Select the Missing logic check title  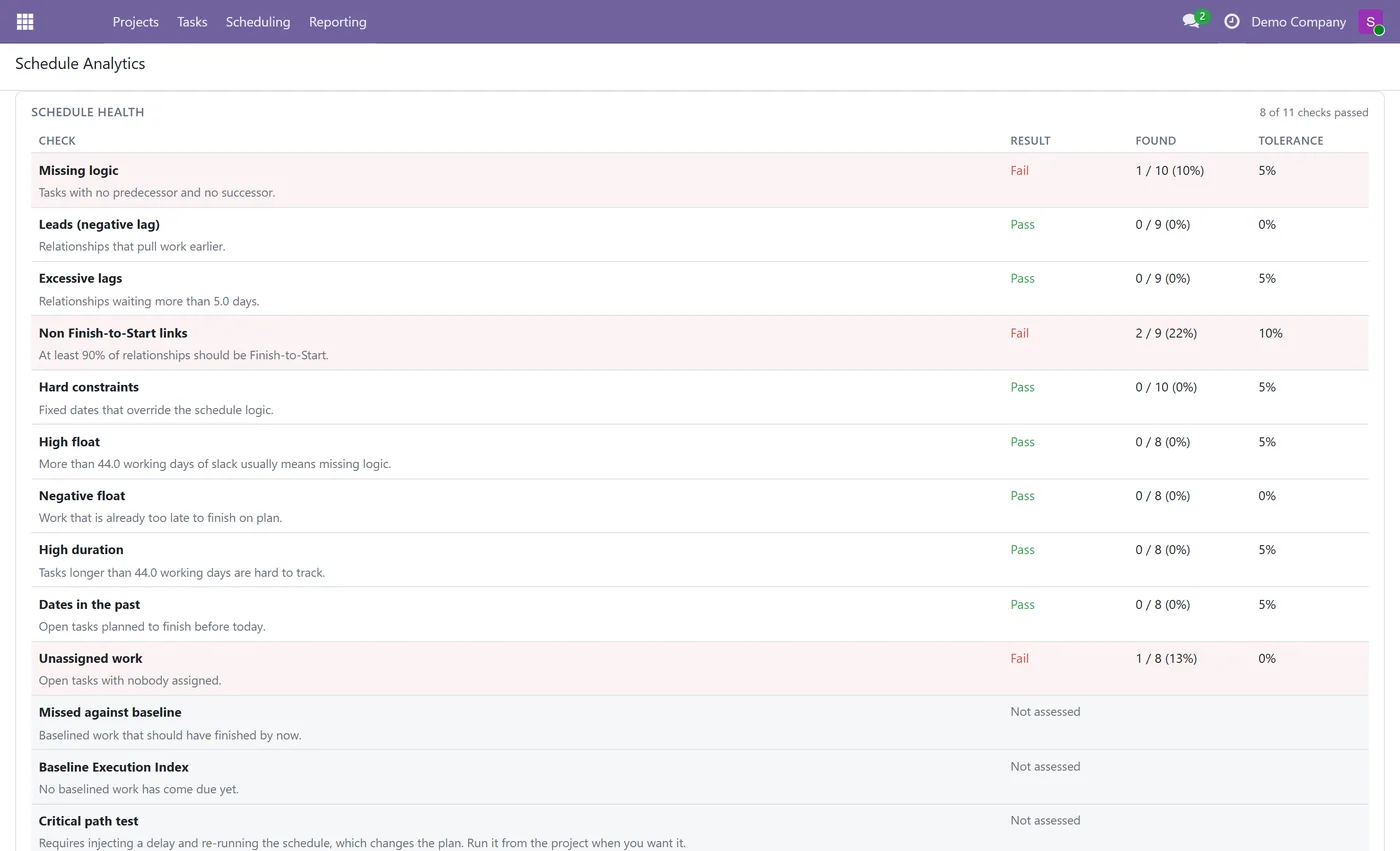[78, 171]
